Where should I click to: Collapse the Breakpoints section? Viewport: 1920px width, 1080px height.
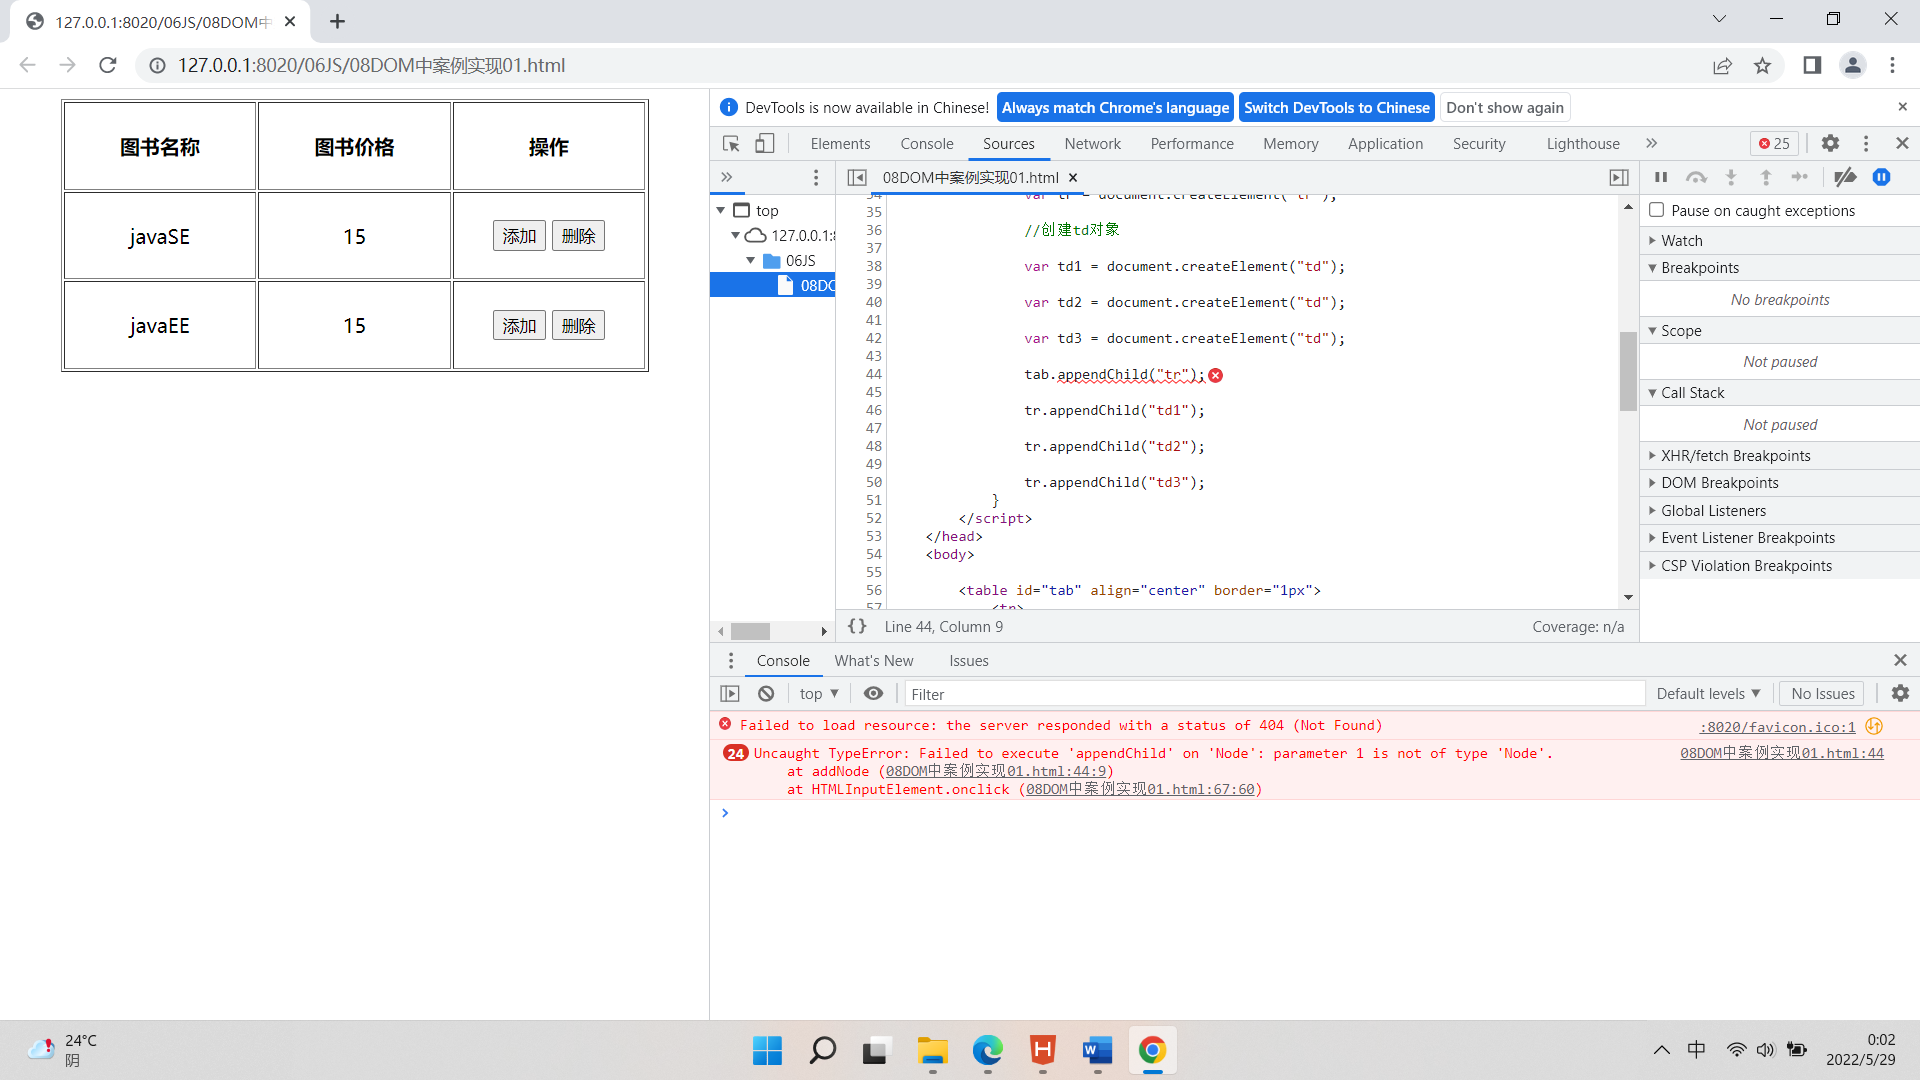1780,267
